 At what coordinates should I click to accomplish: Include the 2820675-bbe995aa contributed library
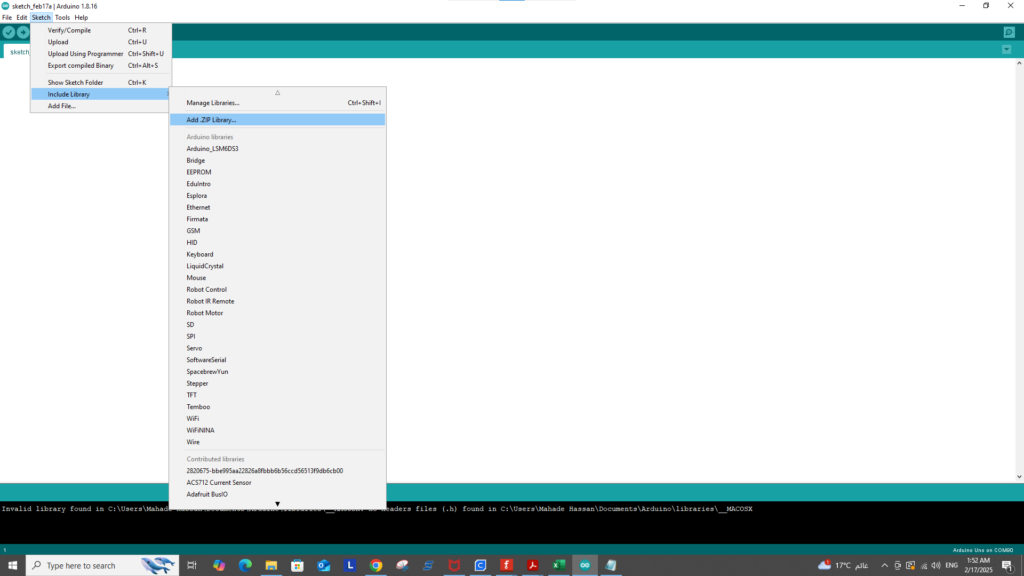tap(278, 471)
